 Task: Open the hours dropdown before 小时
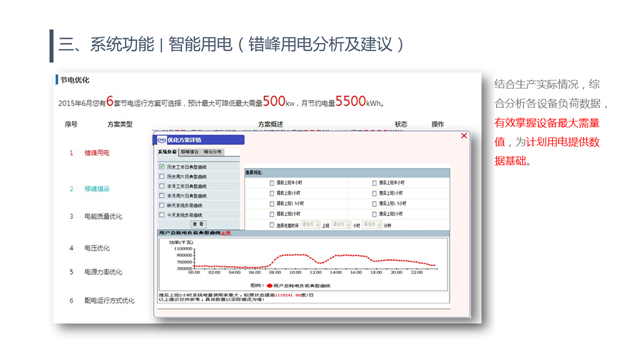coord(341,225)
